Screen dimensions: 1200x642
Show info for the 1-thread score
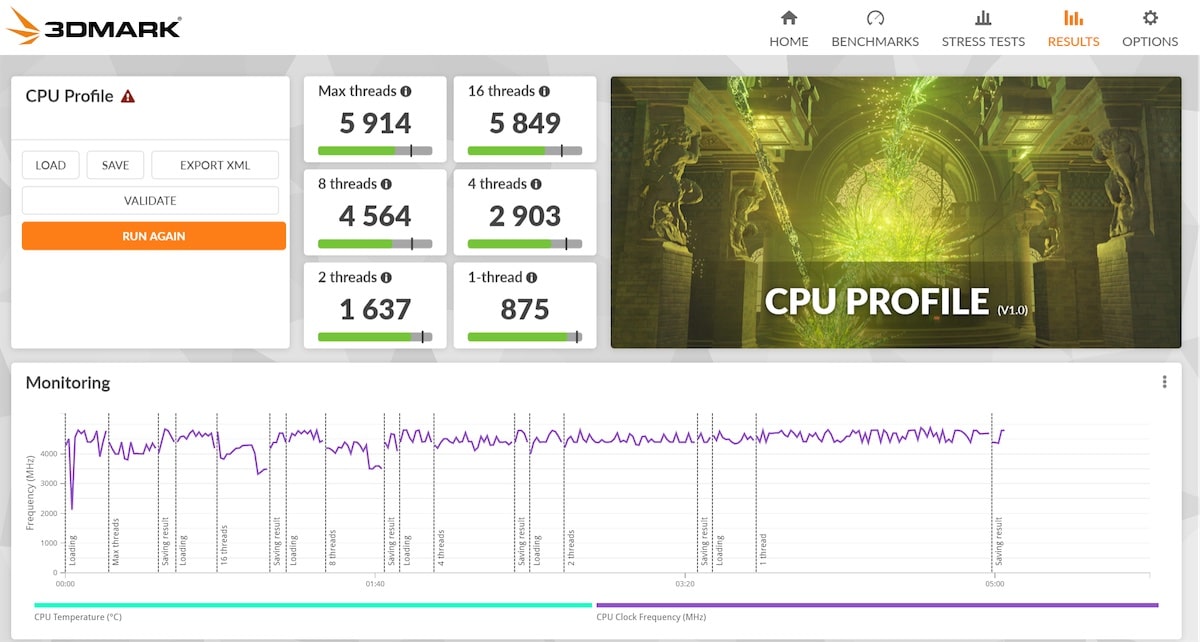[x=532, y=278]
